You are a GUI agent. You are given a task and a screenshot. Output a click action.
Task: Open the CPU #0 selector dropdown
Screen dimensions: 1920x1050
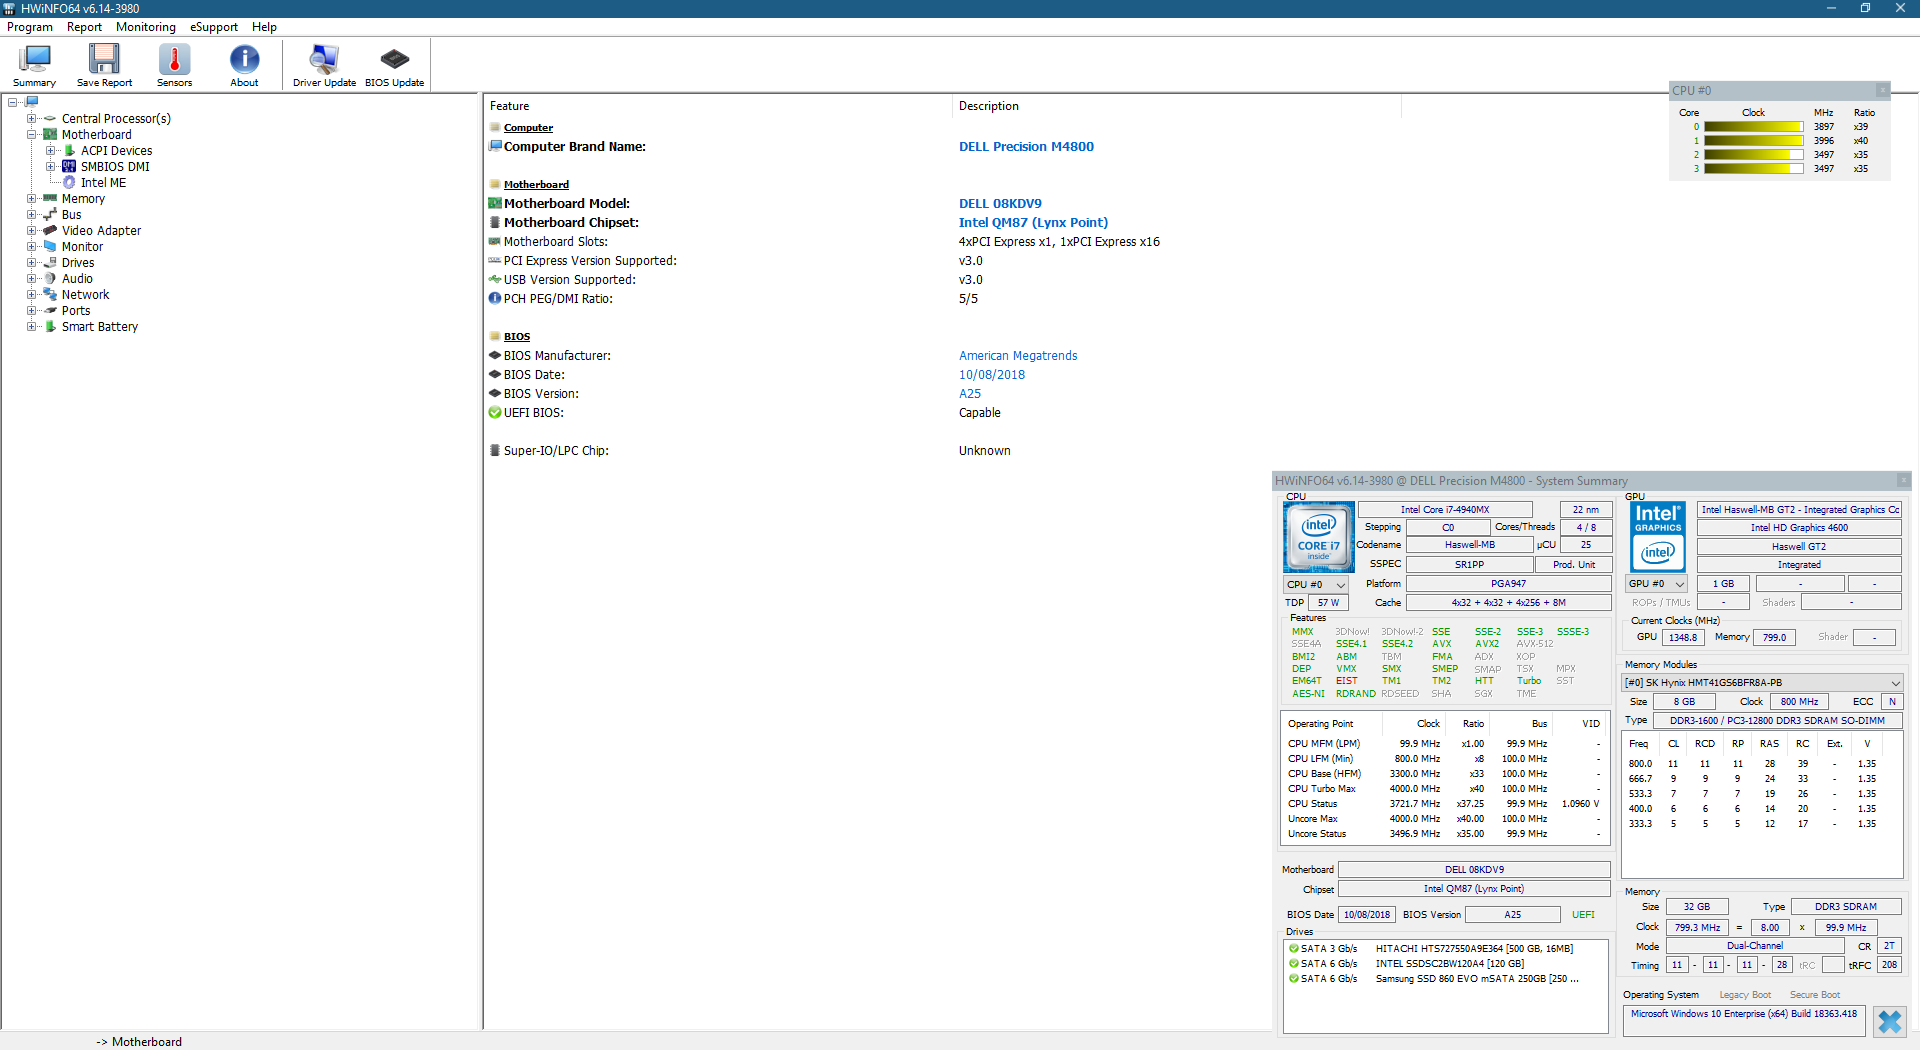pyautogui.click(x=1316, y=584)
